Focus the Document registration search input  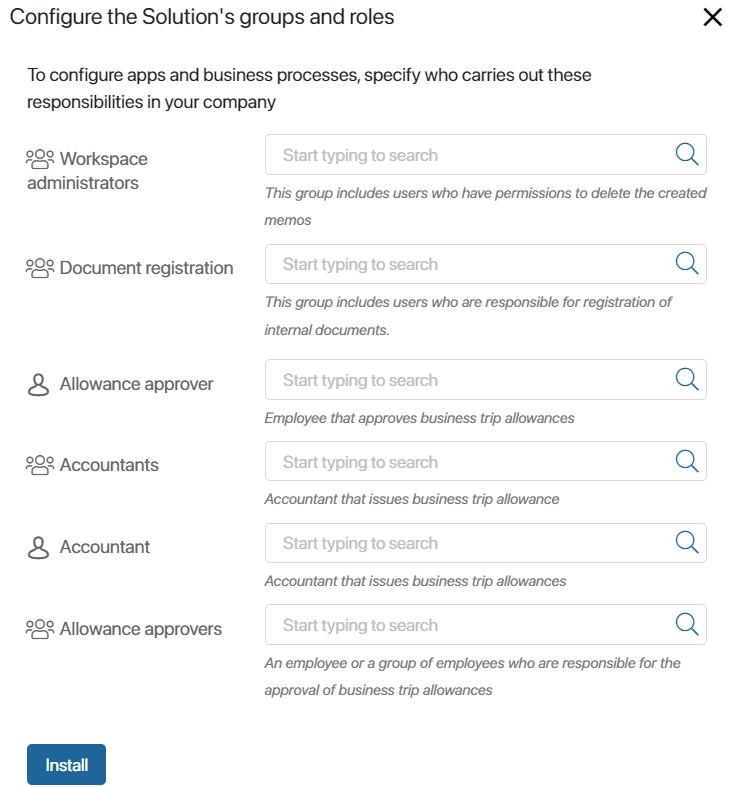click(x=485, y=264)
